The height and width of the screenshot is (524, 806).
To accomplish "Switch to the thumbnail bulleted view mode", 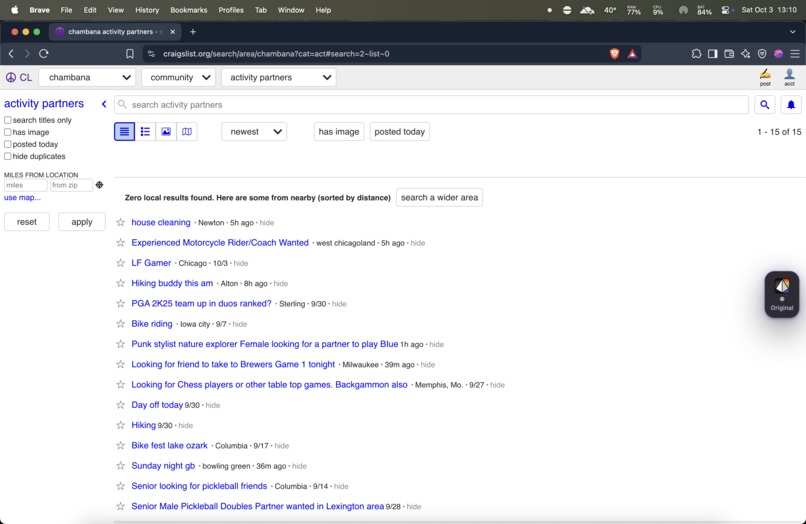I will click(x=145, y=132).
